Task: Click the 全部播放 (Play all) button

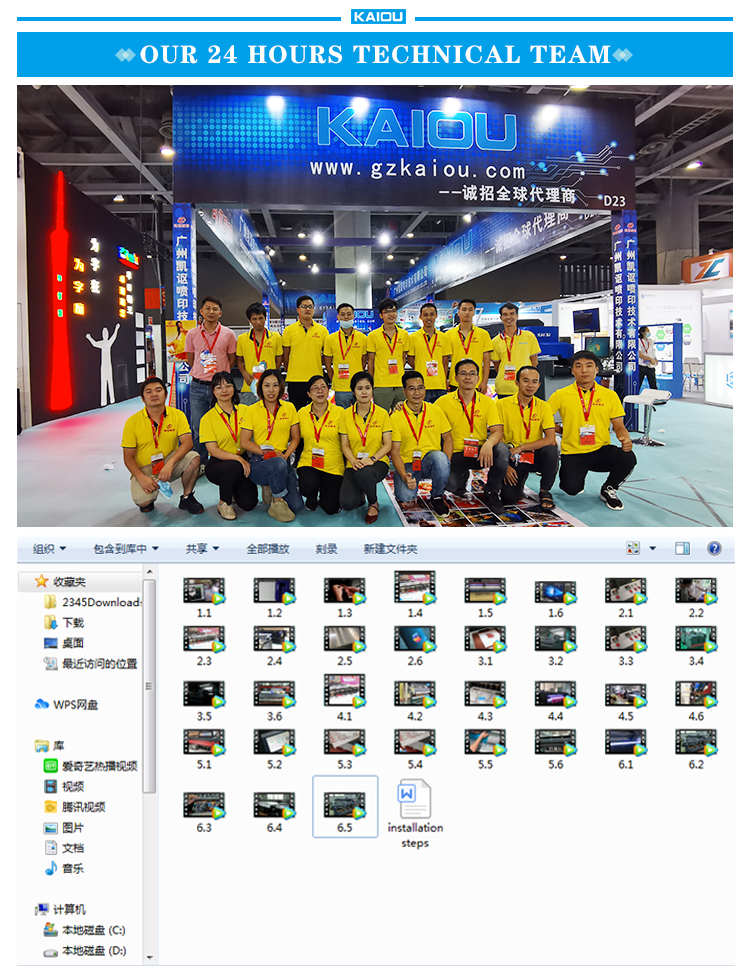Action: 268,549
